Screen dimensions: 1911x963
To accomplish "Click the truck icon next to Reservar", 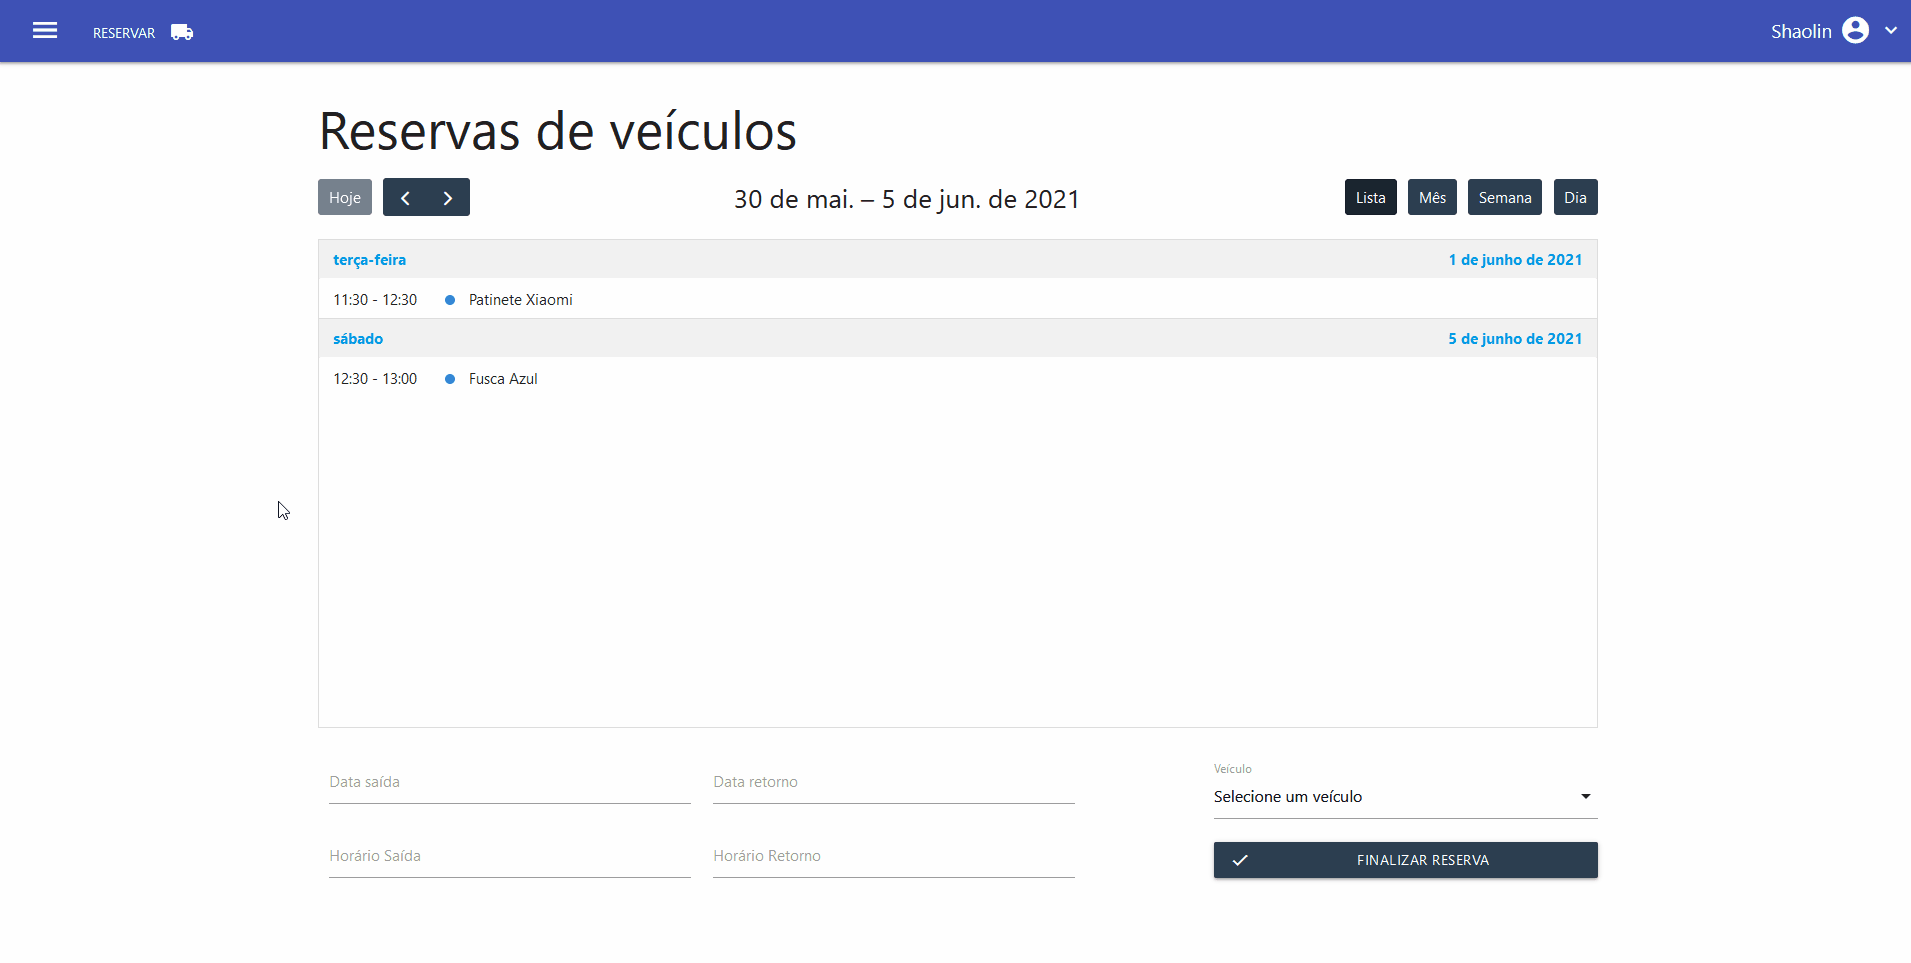I will click(182, 33).
